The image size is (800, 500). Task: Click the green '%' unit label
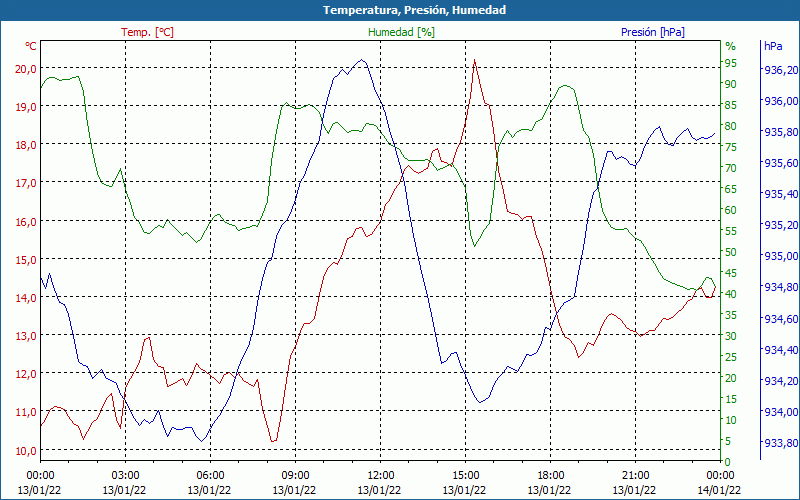pos(731,46)
